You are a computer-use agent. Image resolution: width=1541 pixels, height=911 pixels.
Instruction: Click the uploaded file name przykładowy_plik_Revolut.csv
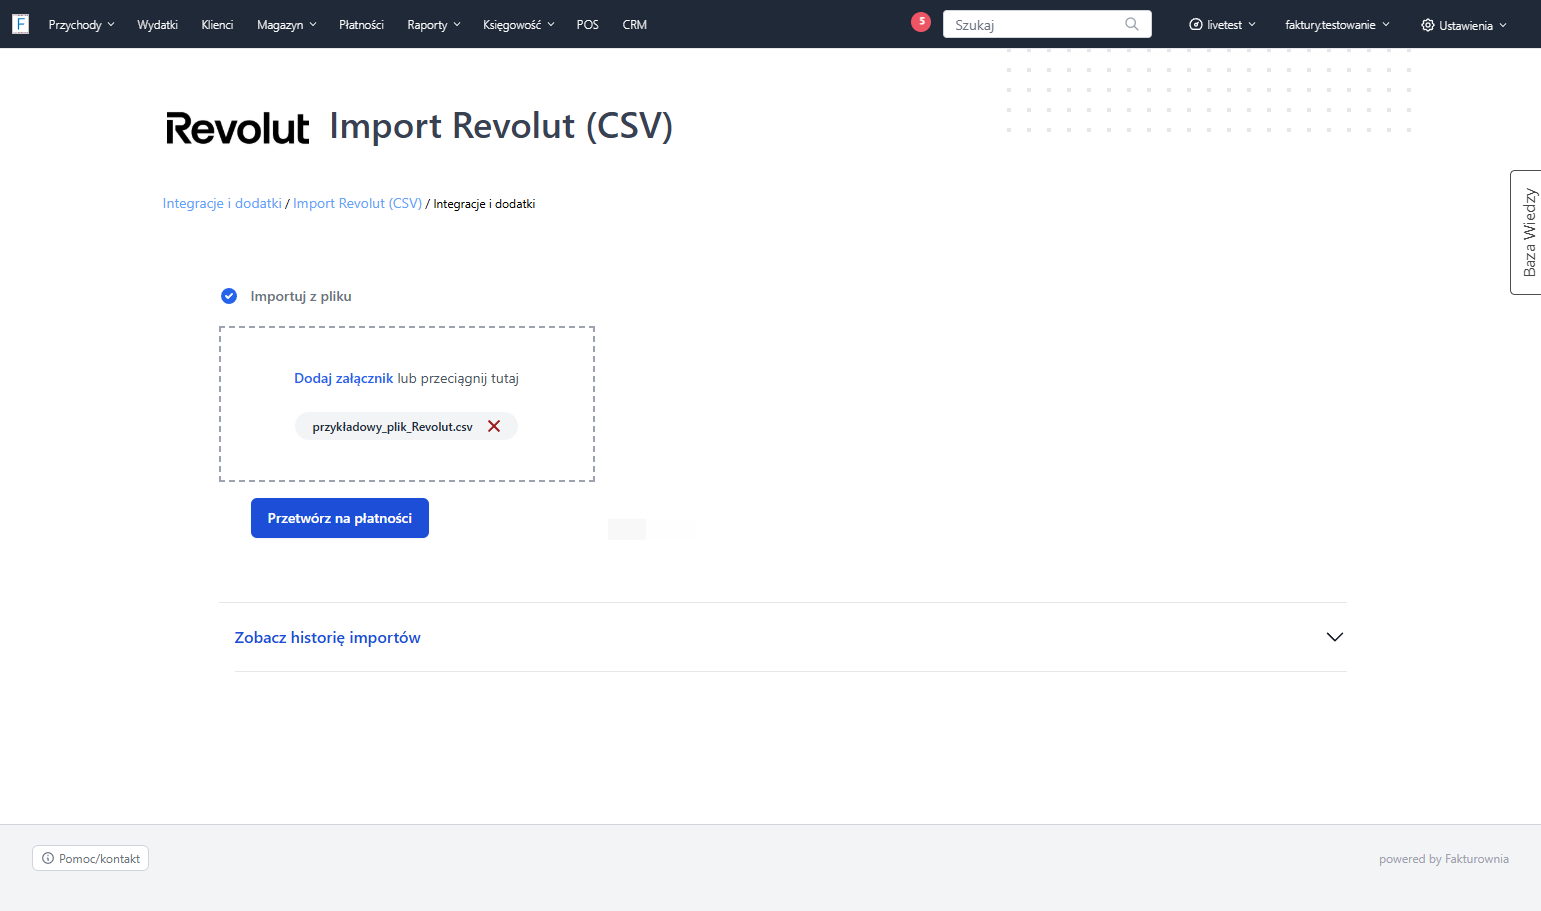pyautogui.click(x=392, y=427)
